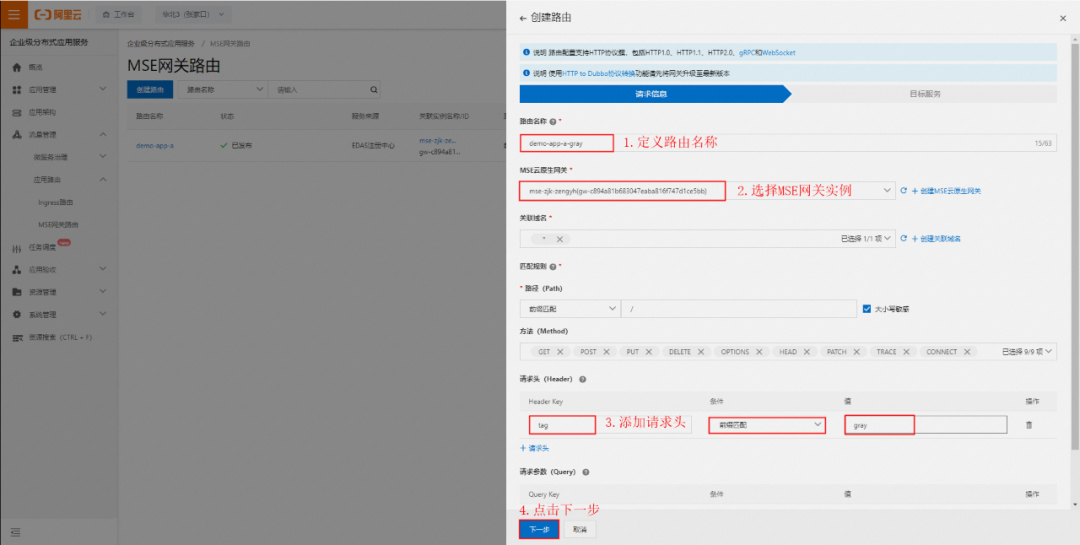Click the 应用验收 sidebar icon
The height and width of the screenshot is (545, 1080).
click(17, 269)
